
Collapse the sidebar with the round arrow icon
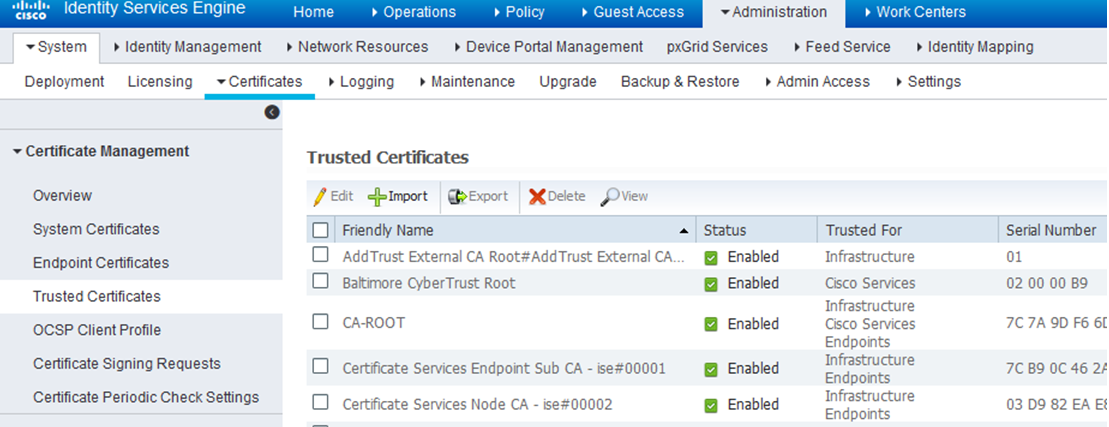(x=272, y=112)
